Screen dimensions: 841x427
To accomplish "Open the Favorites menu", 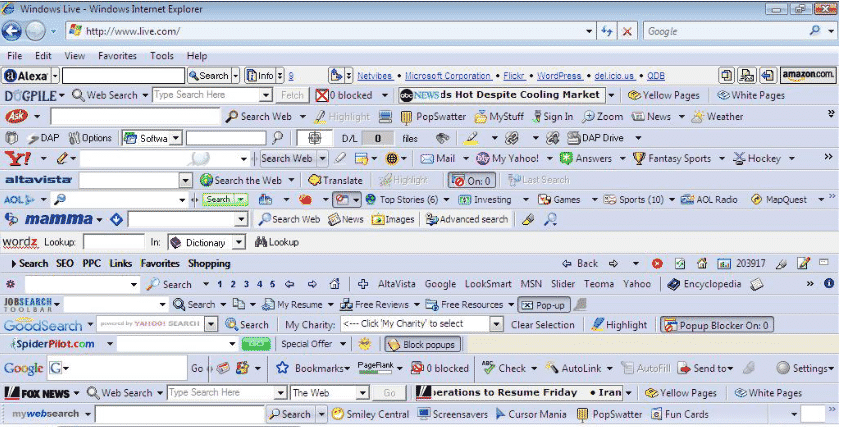I will (x=117, y=56).
